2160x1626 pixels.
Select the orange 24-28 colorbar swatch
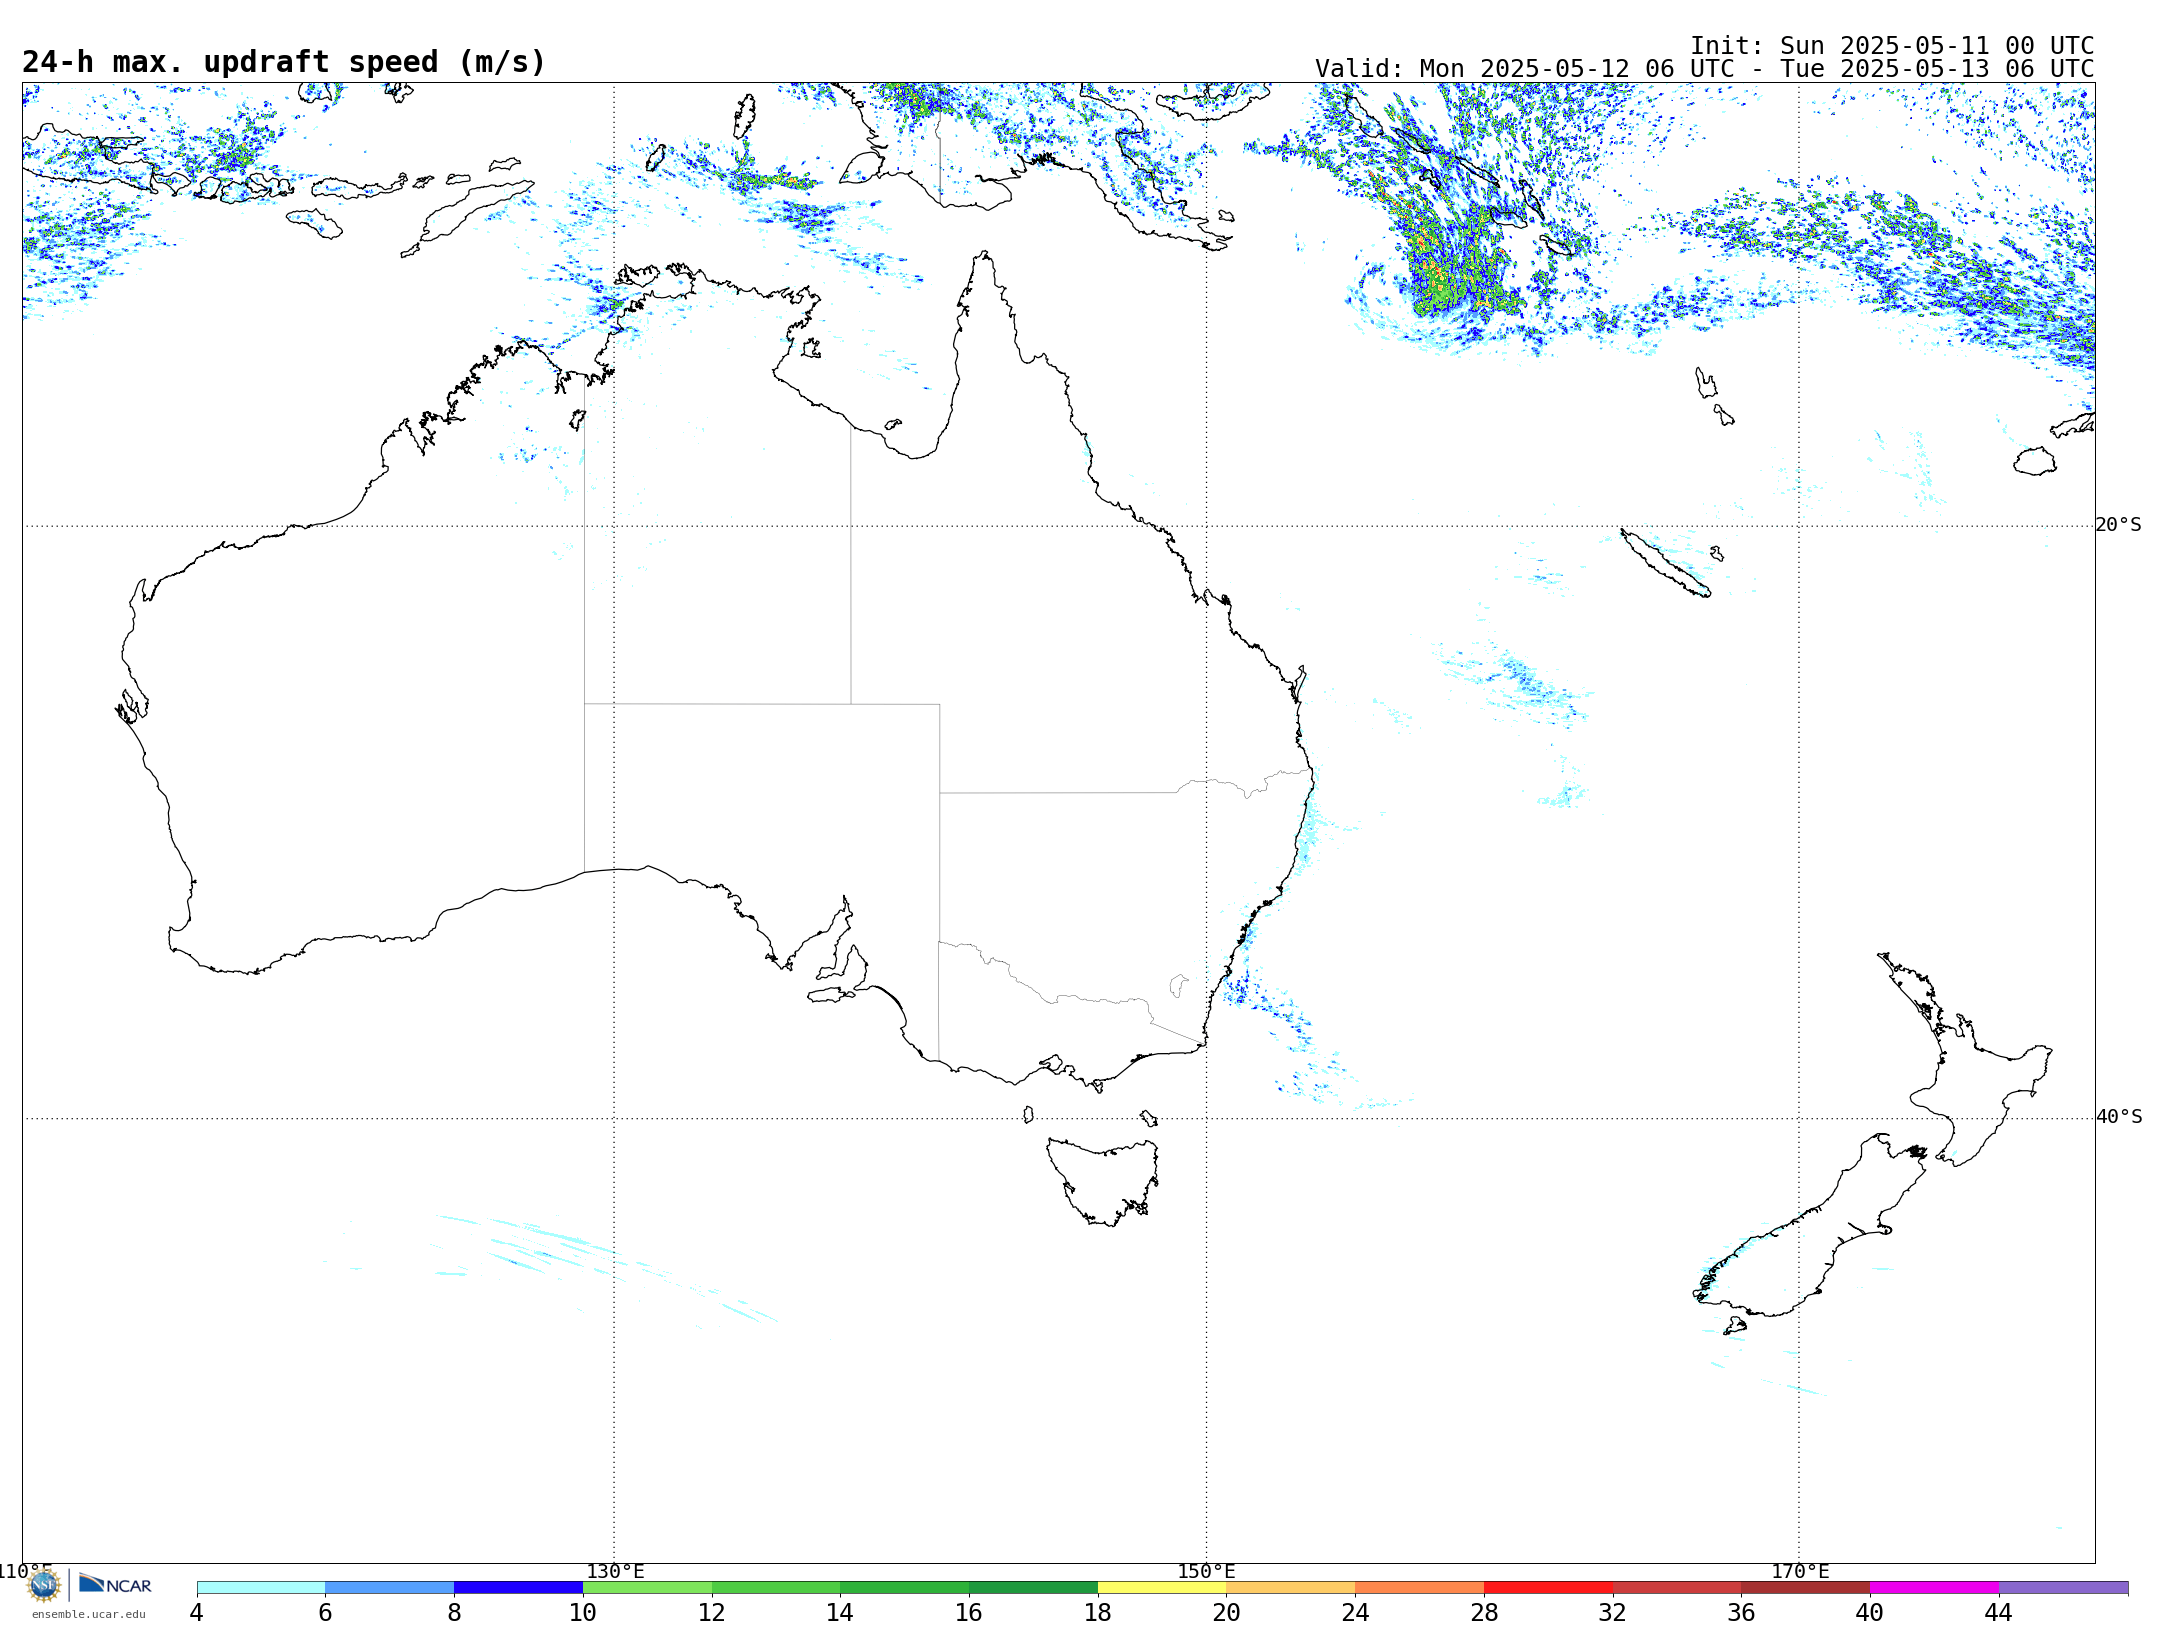(1419, 1587)
